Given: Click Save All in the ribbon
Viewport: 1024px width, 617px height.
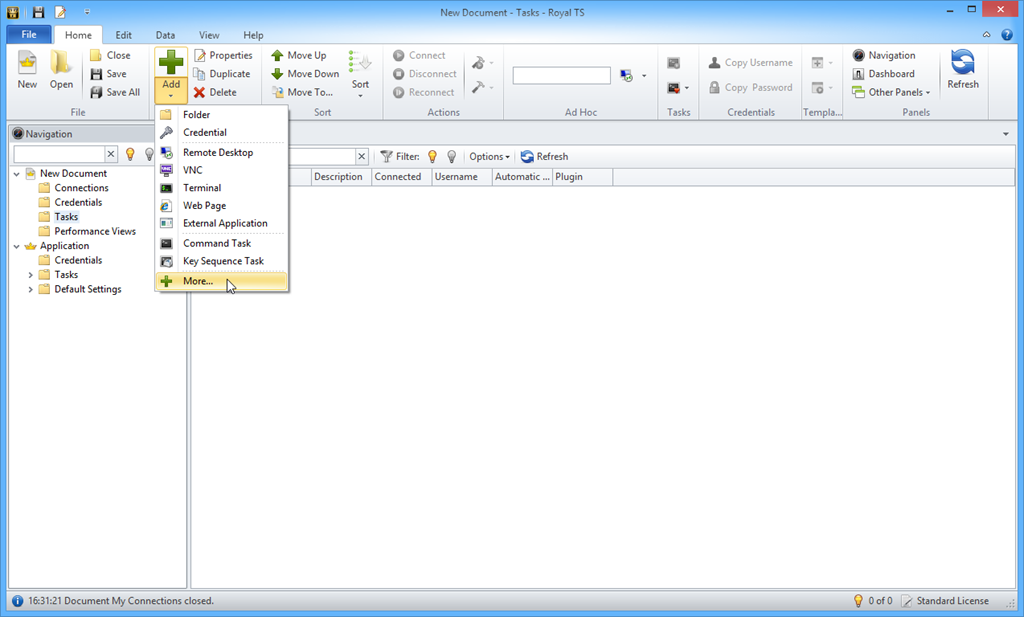Looking at the screenshot, I should click(115, 92).
